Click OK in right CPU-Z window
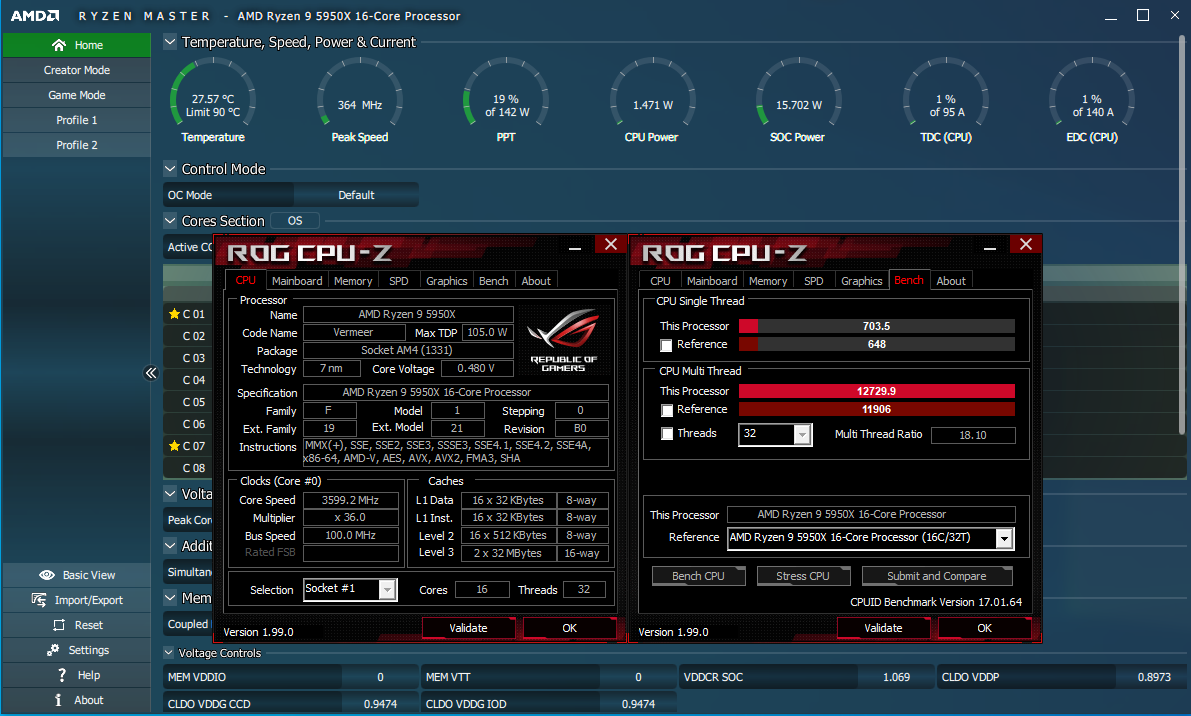The image size is (1191, 716). [984, 628]
